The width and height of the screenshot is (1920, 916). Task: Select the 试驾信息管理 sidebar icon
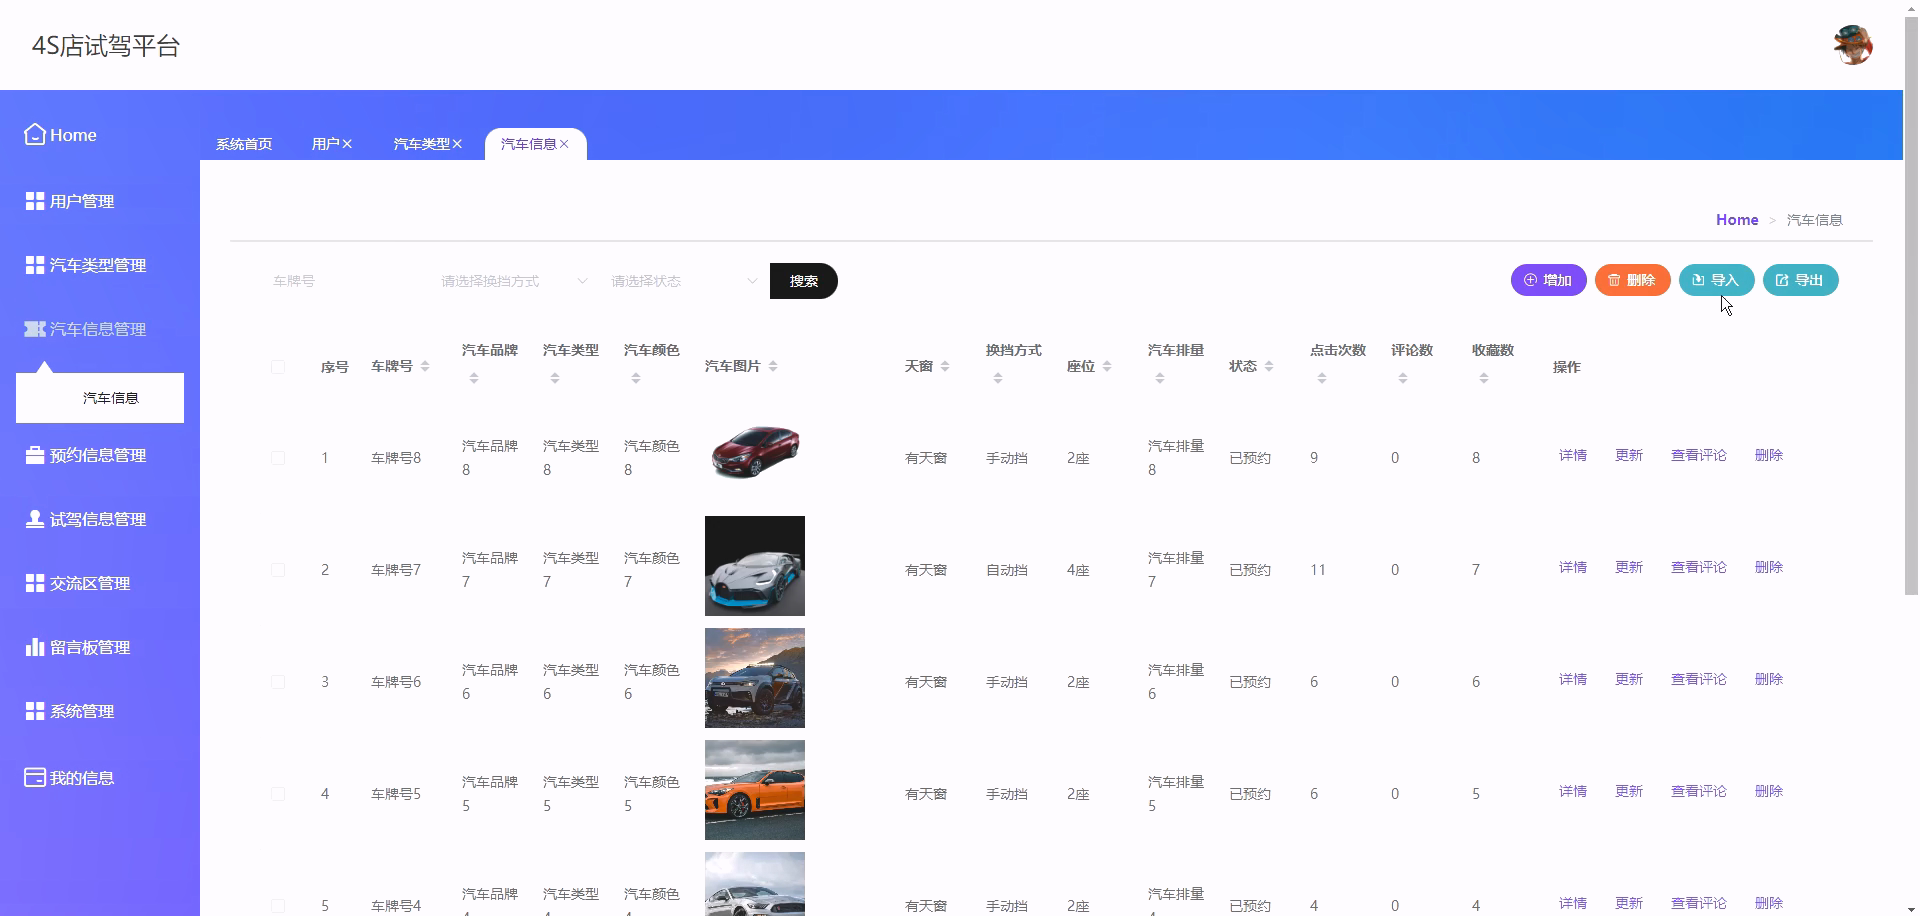(32, 519)
